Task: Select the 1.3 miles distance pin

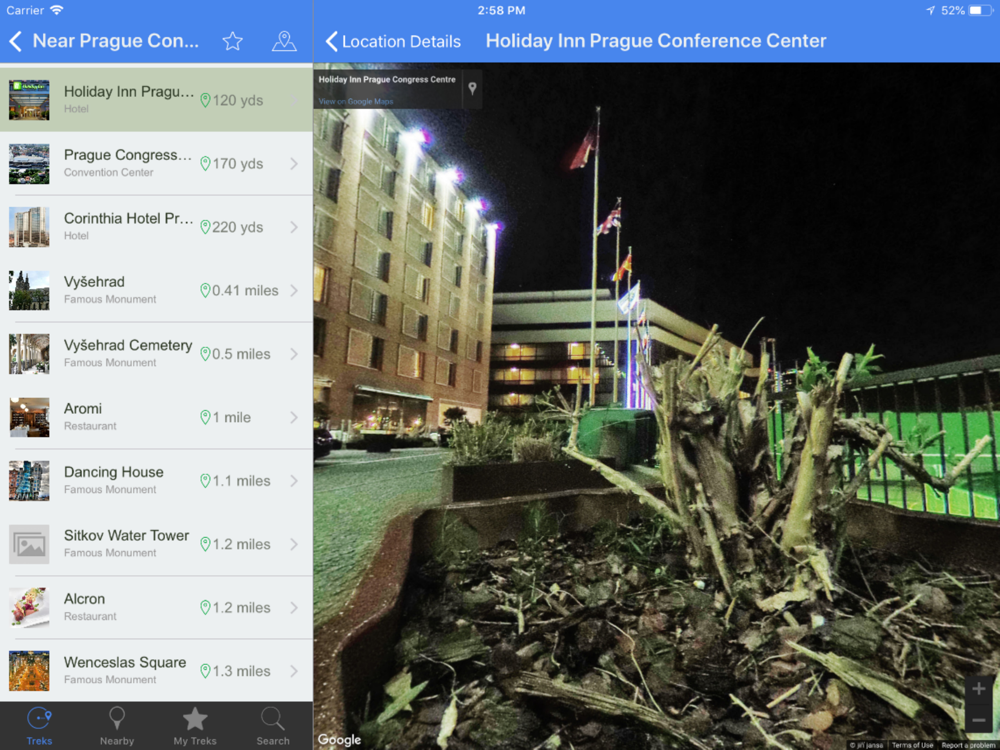Action: click(205, 672)
